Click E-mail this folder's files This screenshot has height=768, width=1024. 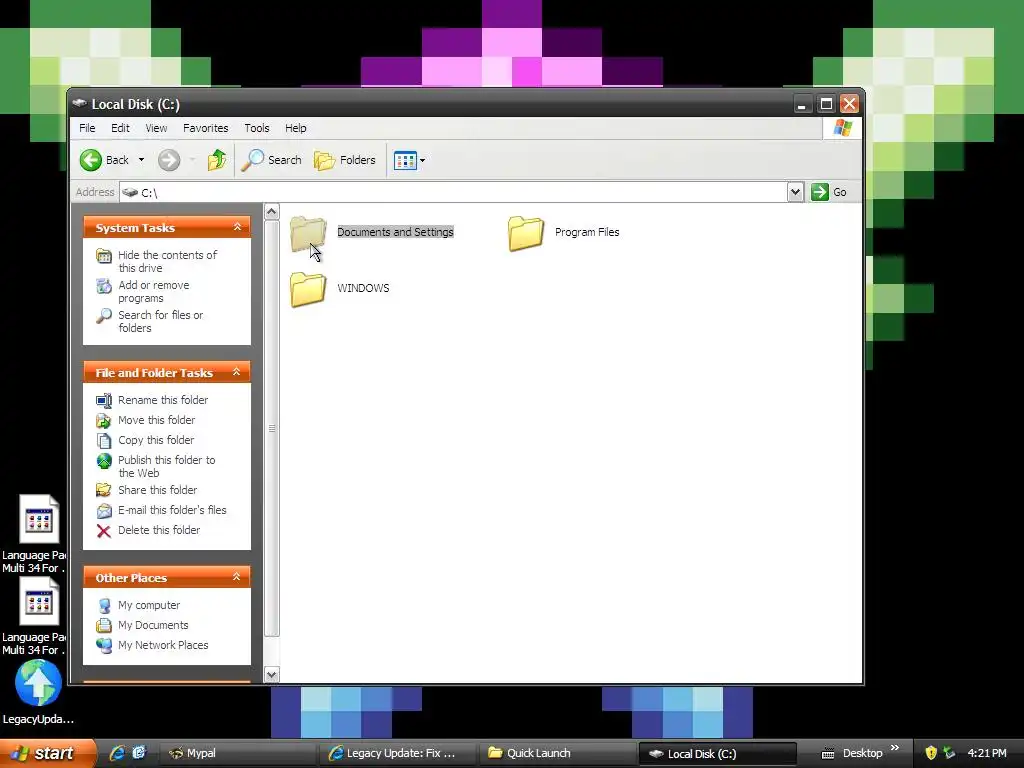click(x=172, y=510)
